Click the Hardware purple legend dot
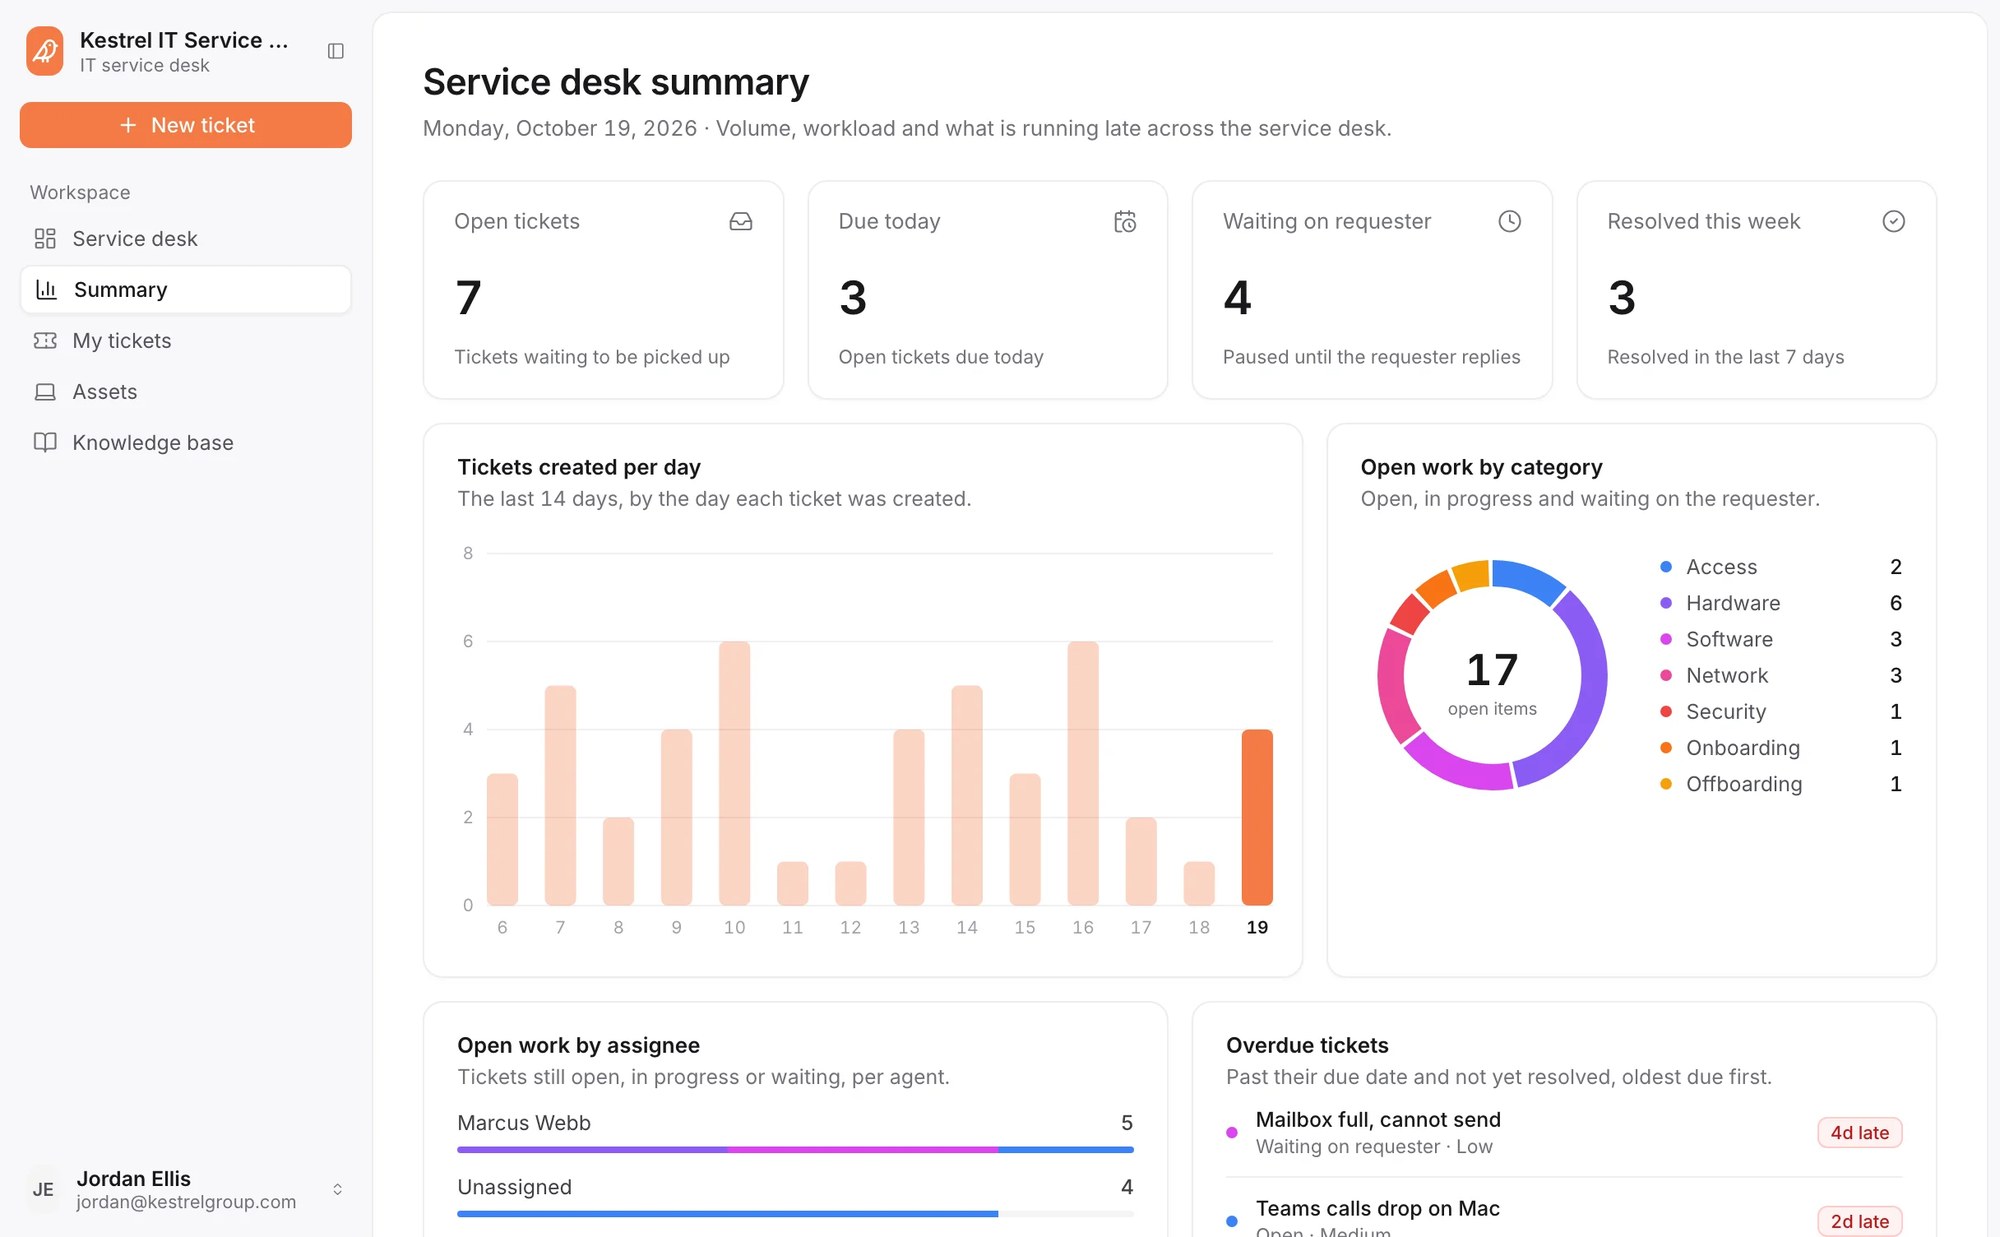2000x1237 pixels. (x=1666, y=603)
